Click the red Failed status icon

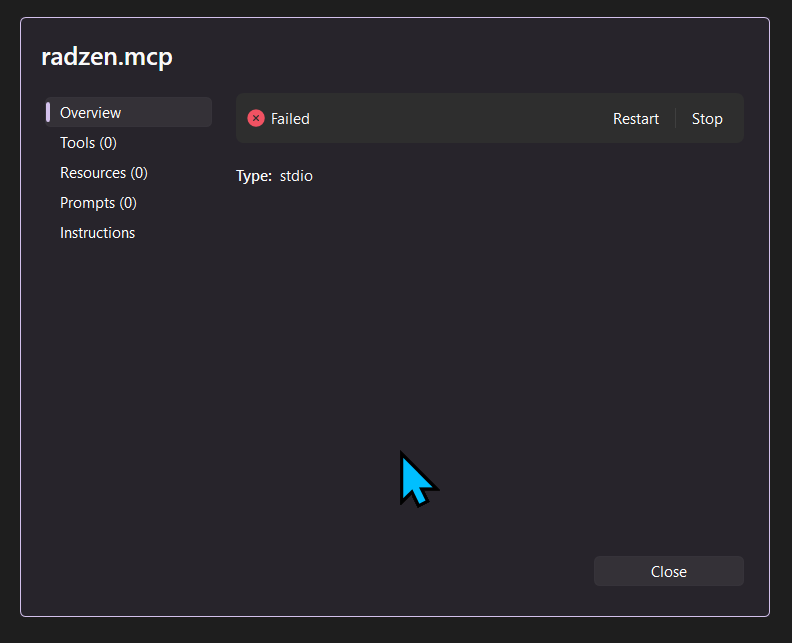[x=256, y=118]
